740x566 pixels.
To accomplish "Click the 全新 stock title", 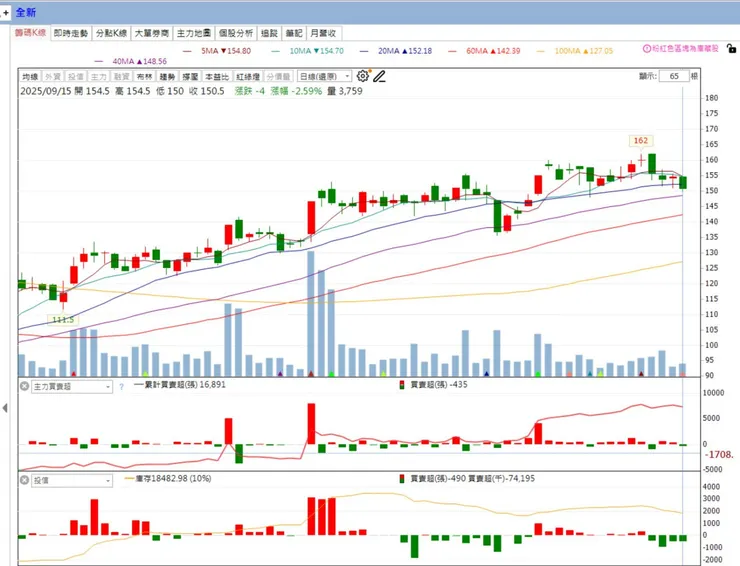I will click(x=25, y=13).
